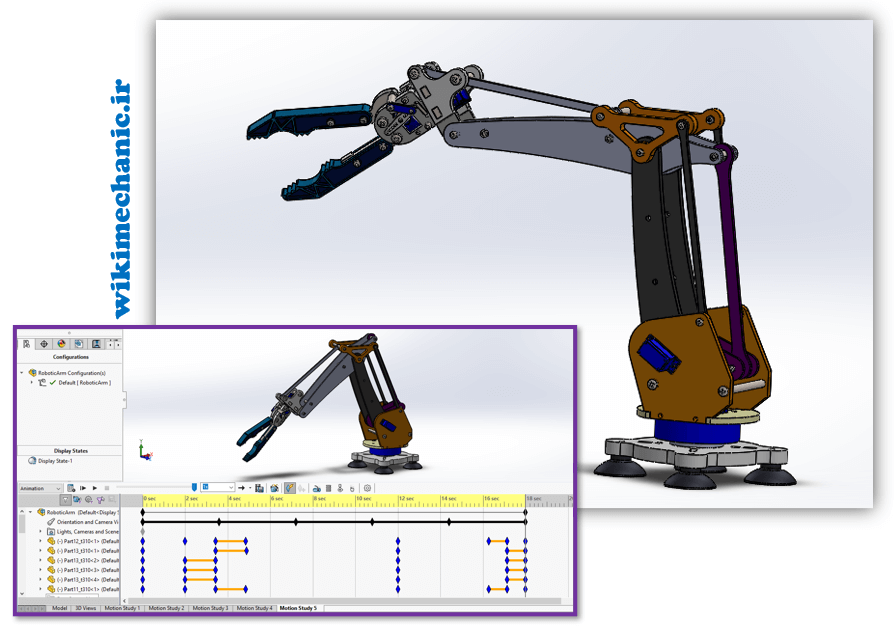Expand the Part11_t310<1> tree node
896x629 pixels.
pos(41,588)
